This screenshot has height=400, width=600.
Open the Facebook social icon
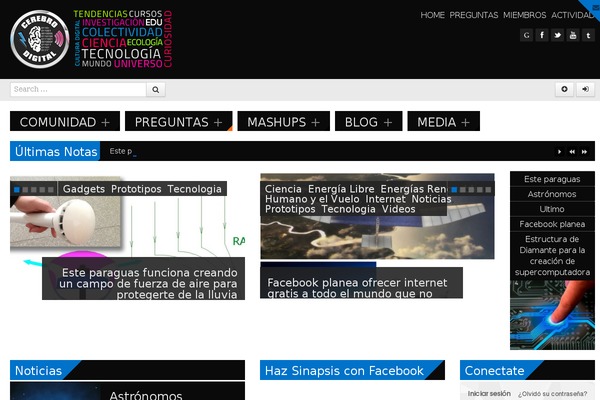(x=542, y=35)
